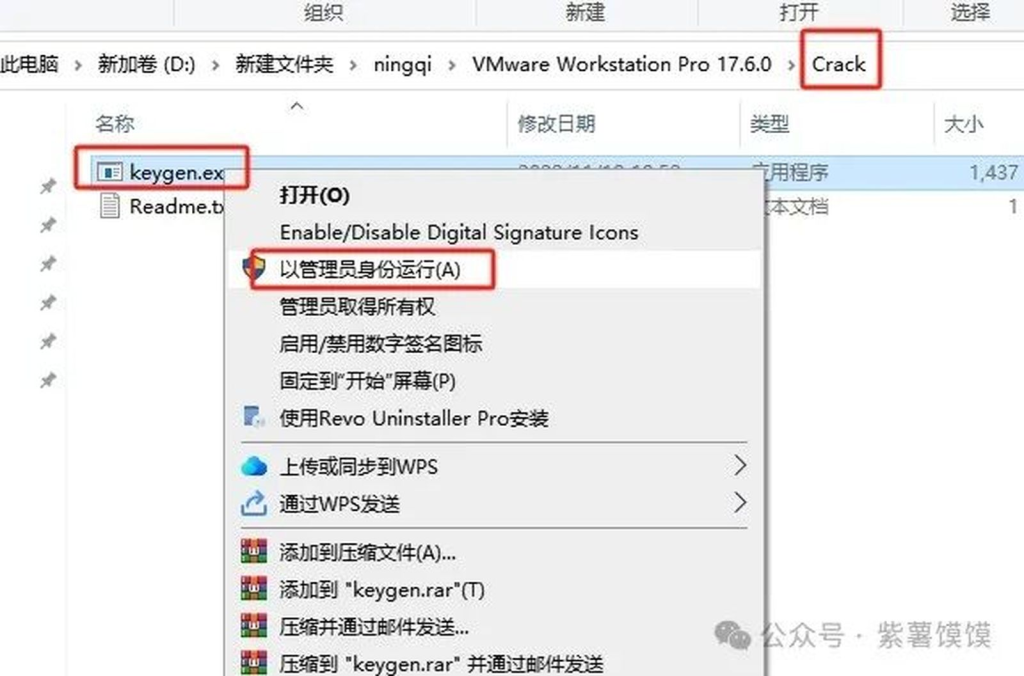Image resolution: width=1024 pixels, height=676 pixels.
Task: Open breadcrumb chevron after 新加卷 (D:)
Action: (x=215, y=65)
